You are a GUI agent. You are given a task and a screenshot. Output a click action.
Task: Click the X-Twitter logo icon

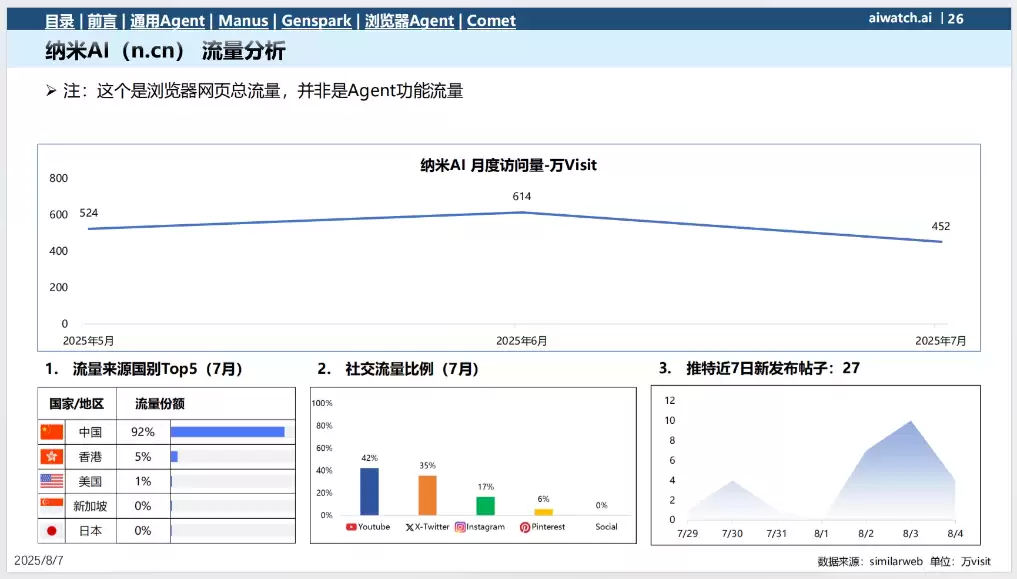(x=409, y=527)
